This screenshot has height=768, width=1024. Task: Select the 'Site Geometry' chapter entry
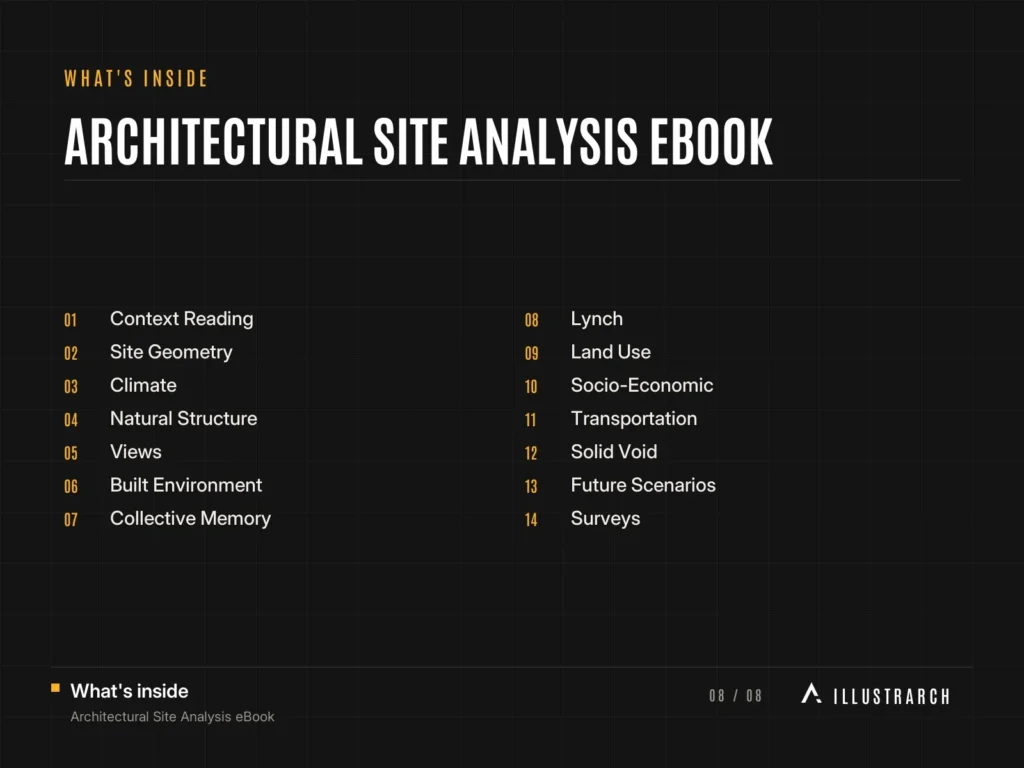point(171,352)
